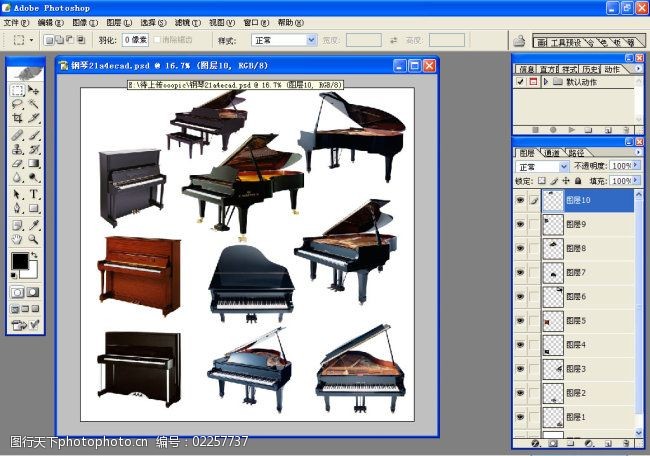The height and width of the screenshot is (456, 650).
Task: Expand the 默认动作 action folder
Action: (x=545, y=82)
